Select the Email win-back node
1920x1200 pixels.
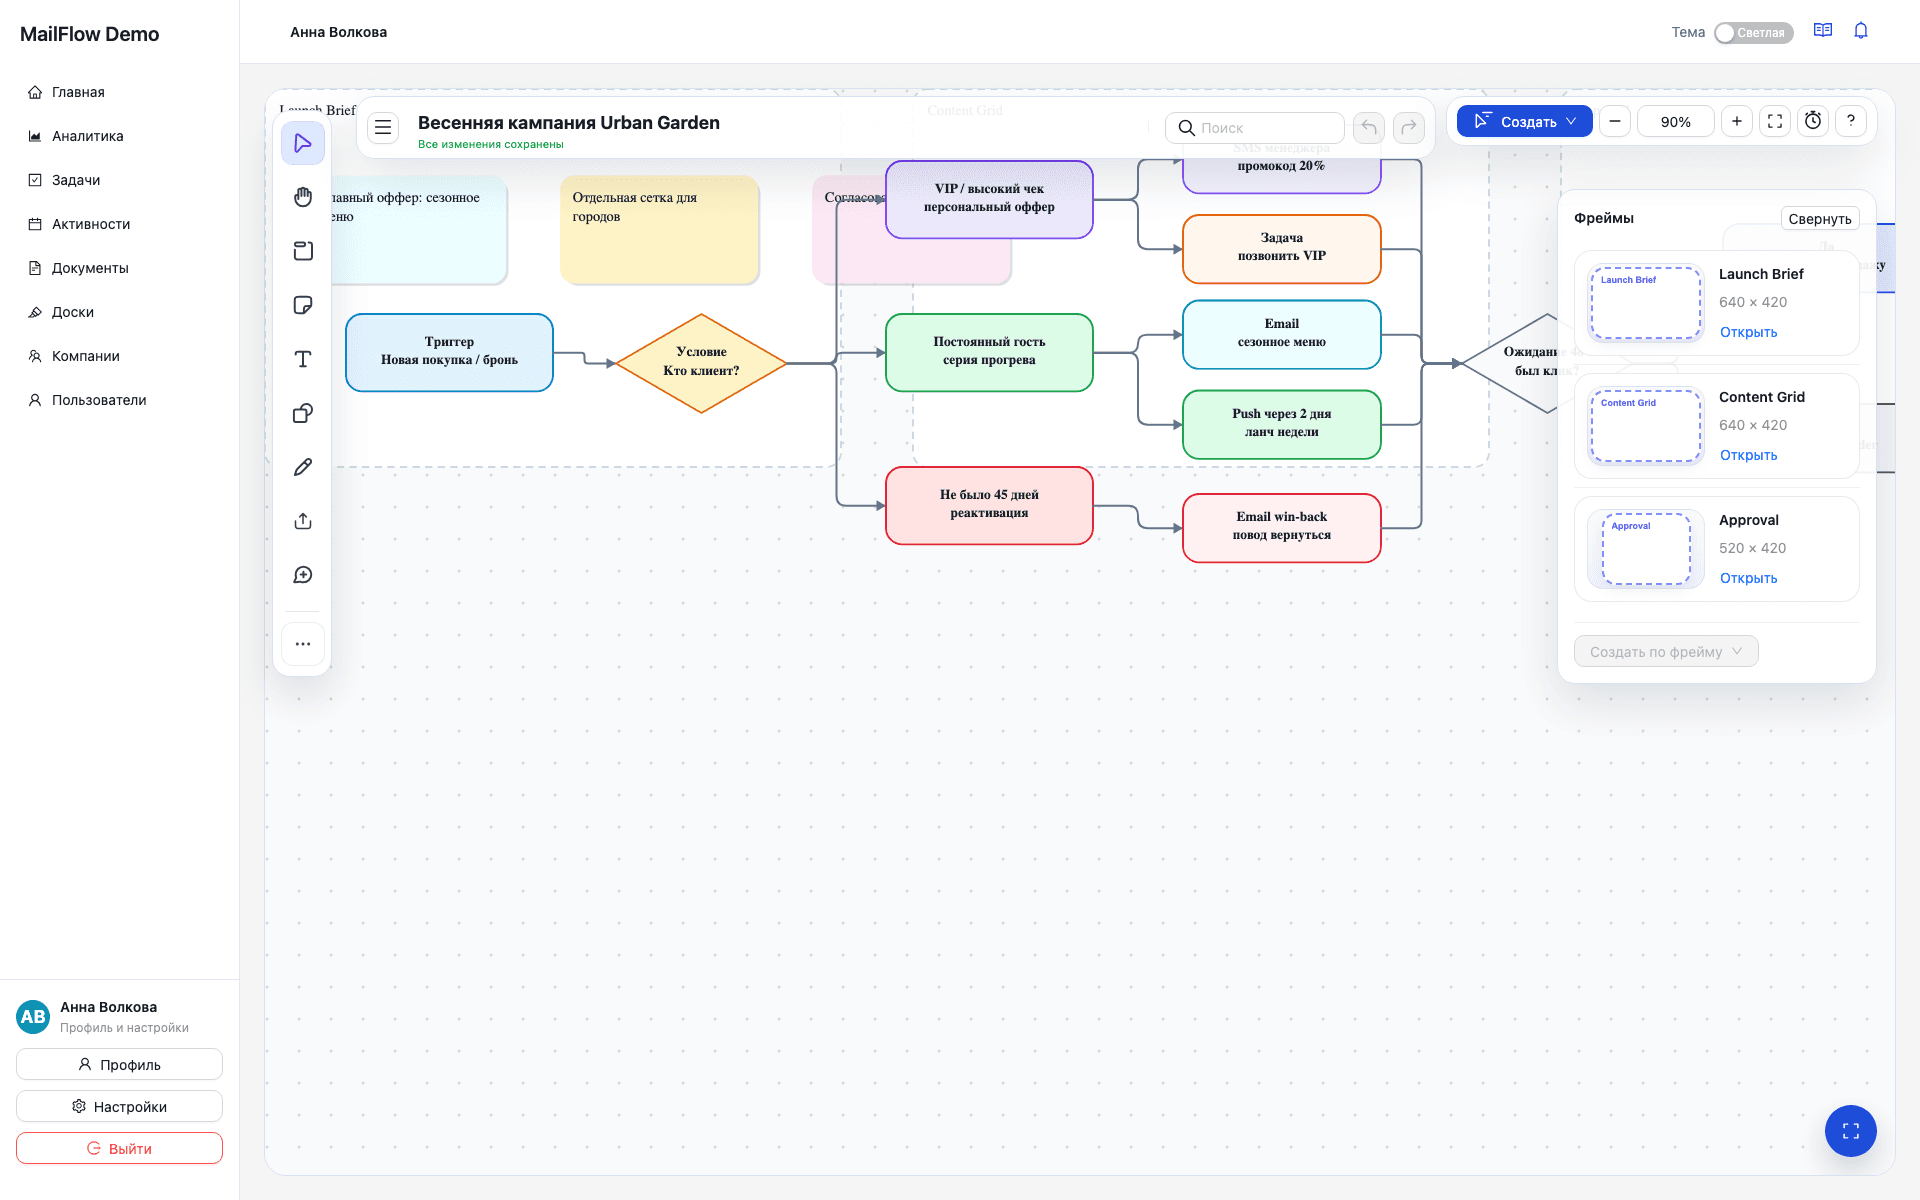point(1281,527)
